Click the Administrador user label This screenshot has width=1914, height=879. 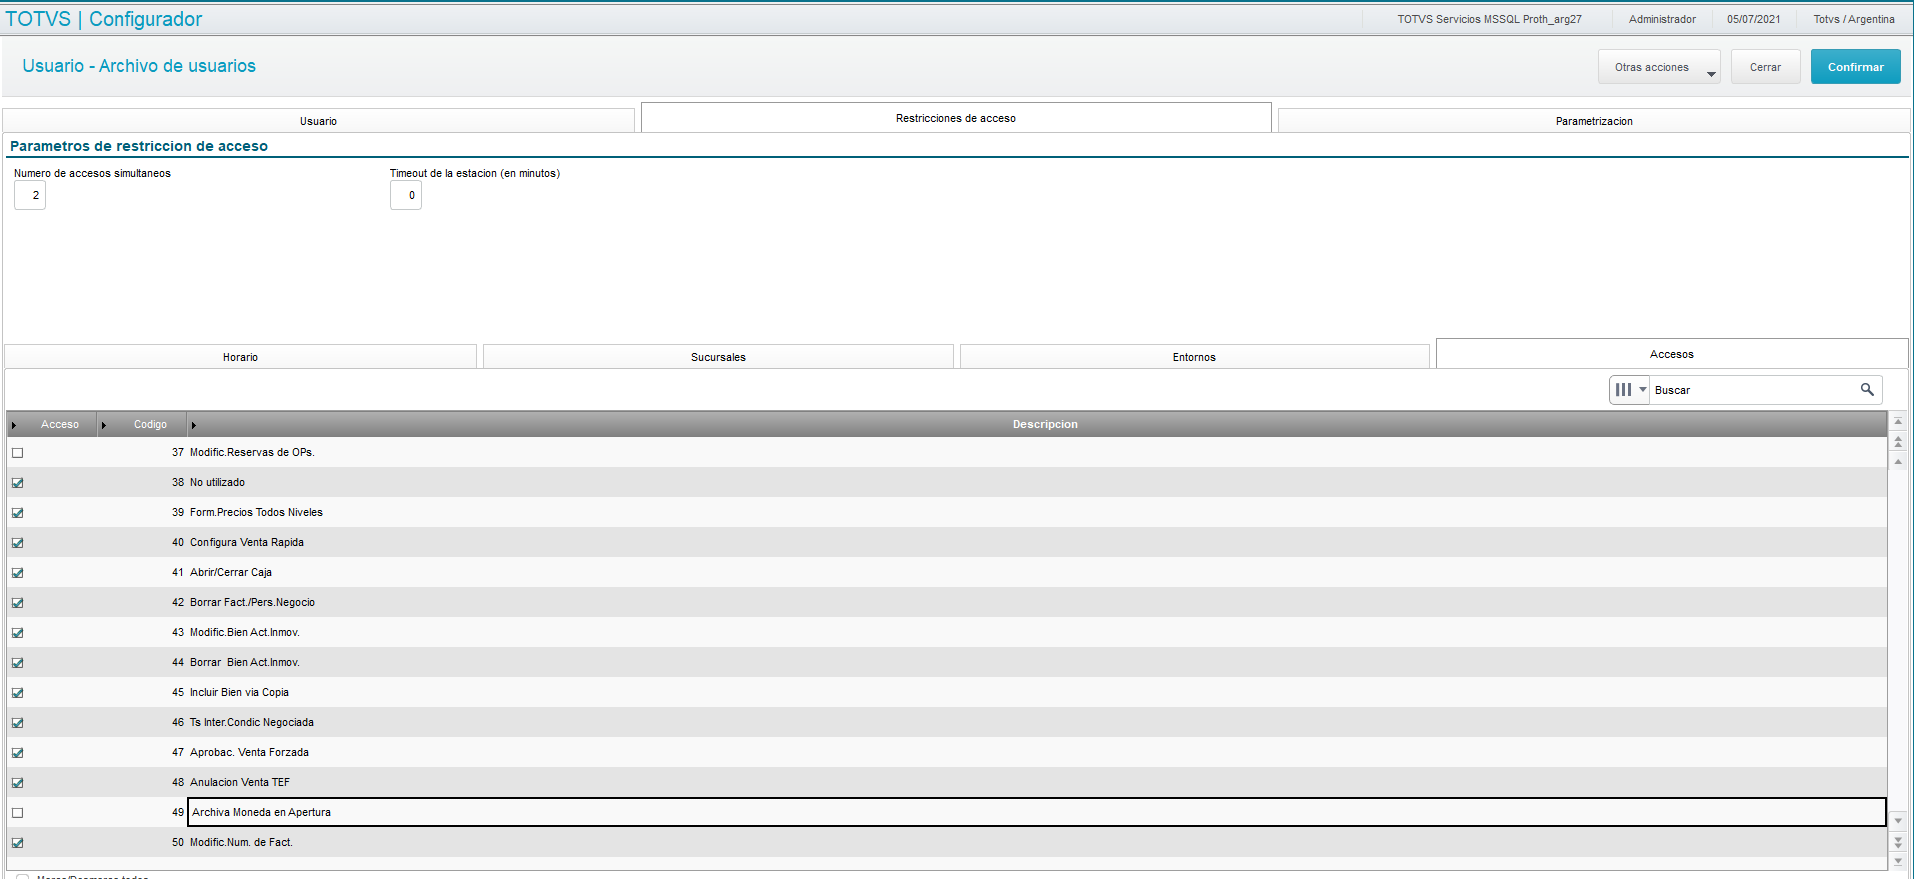(x=1662, y=19)
